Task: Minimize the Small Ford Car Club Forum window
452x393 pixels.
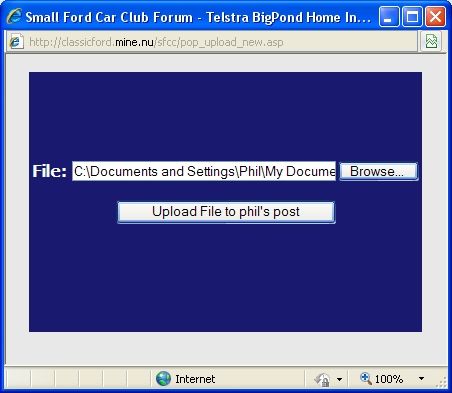Action: (x=389, y=17)
